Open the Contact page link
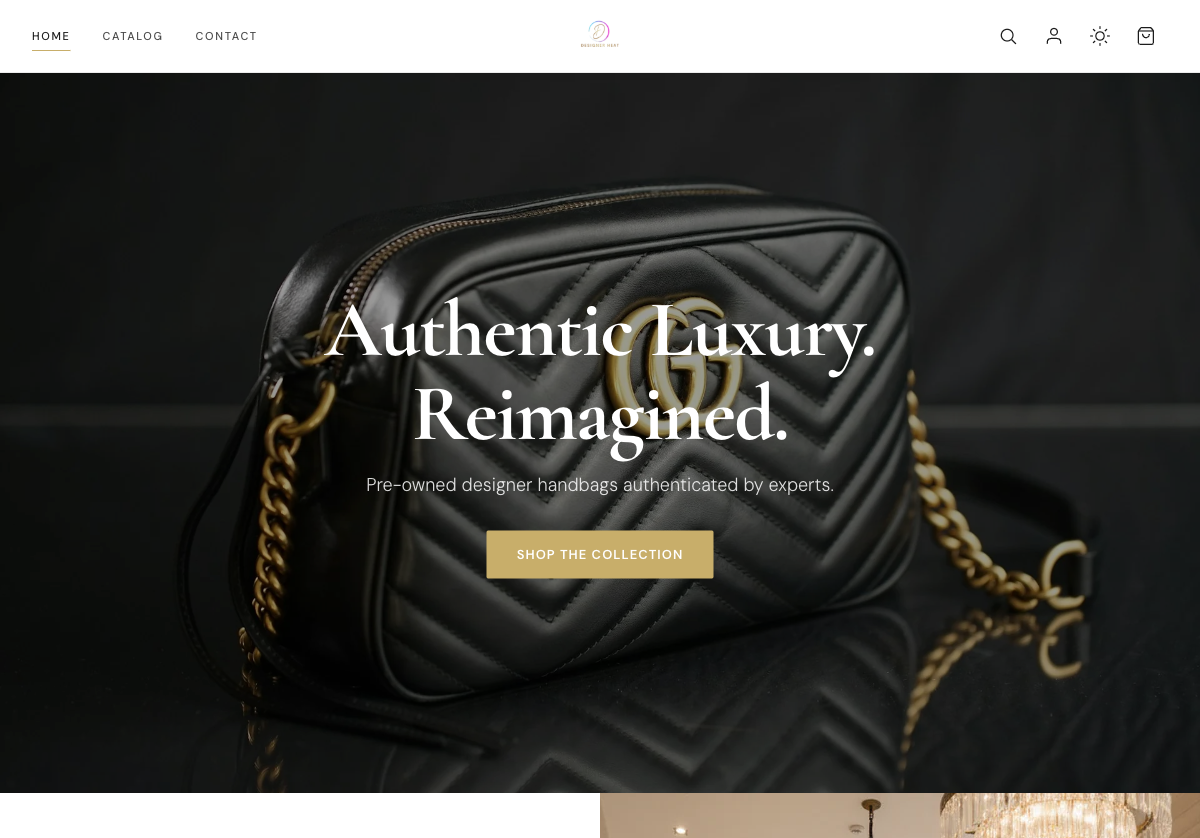1200x838 pixels. coord(226,36)
